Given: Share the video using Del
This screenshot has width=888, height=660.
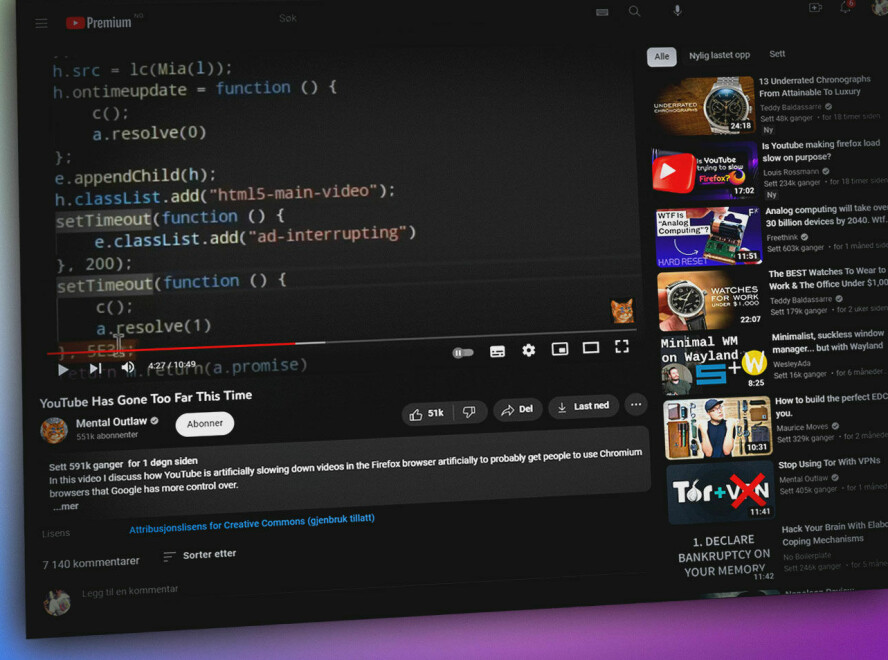Looking at the screenshot, I should 517,409.
